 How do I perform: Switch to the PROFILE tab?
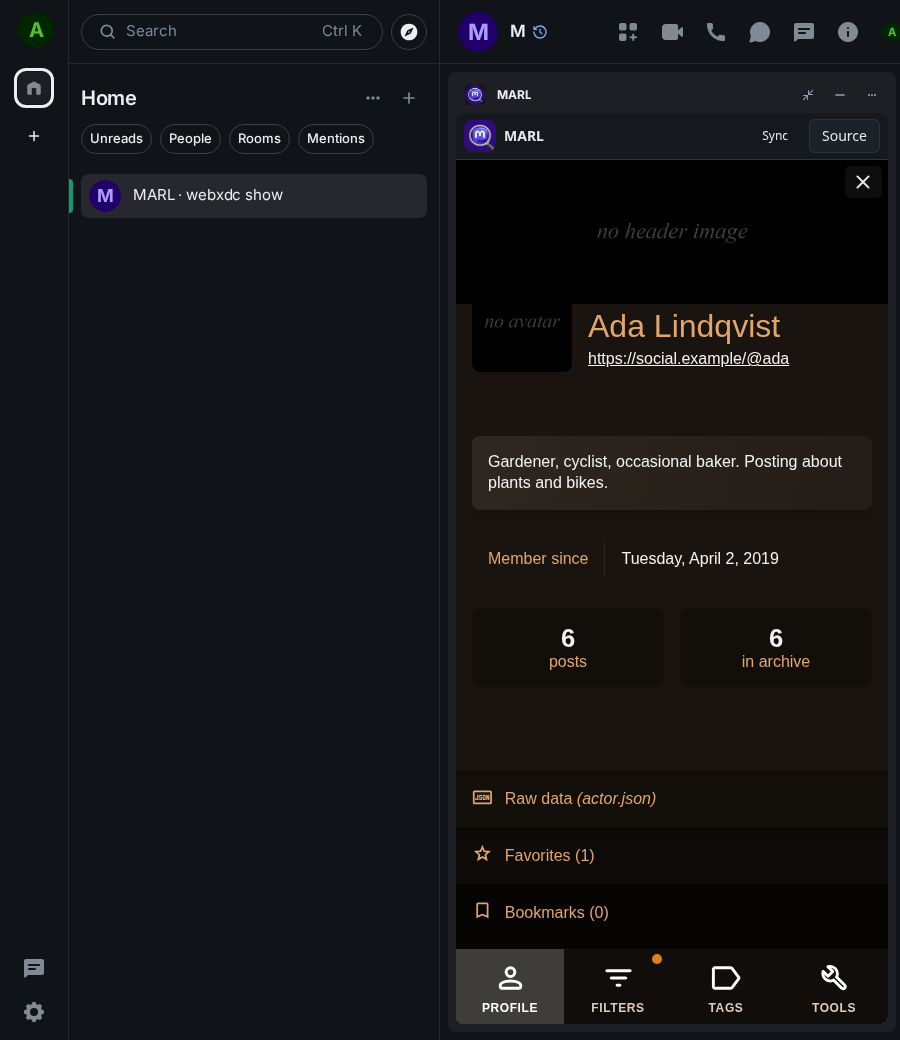coord(510,986)
